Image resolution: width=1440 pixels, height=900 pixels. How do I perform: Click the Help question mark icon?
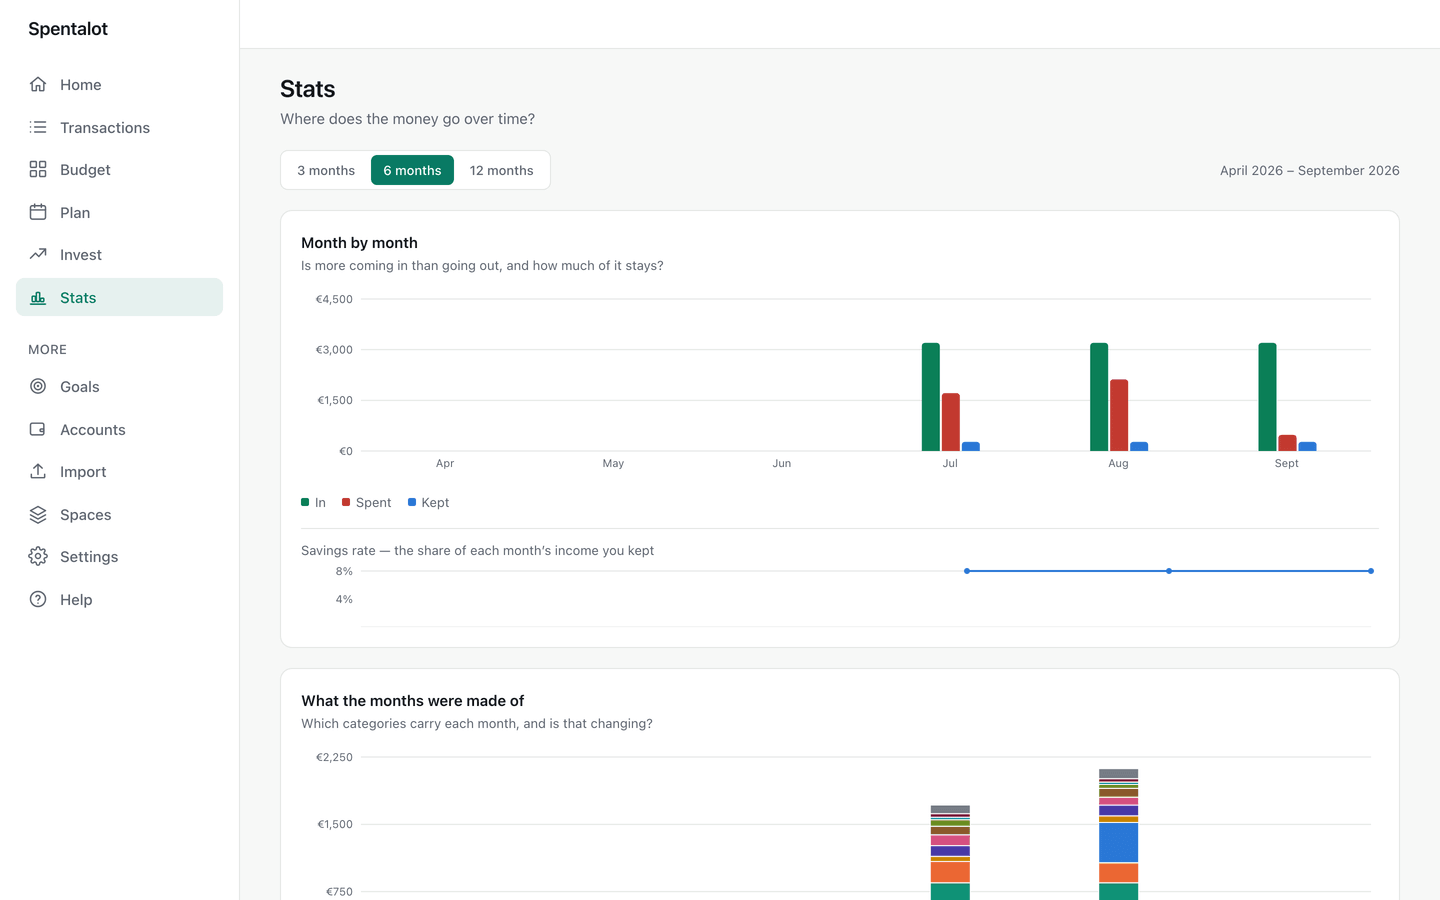38,599
